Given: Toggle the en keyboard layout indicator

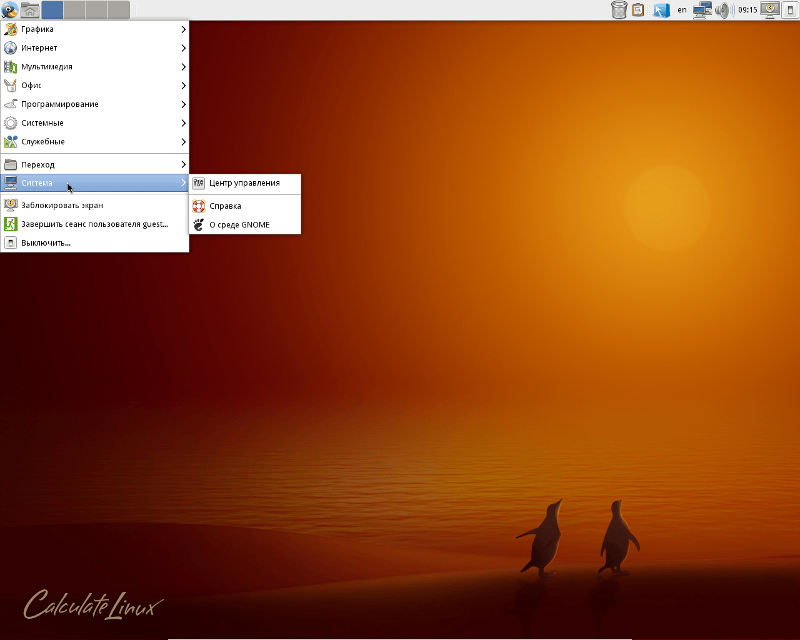Looking at the screenshot, I should [682, 11].
